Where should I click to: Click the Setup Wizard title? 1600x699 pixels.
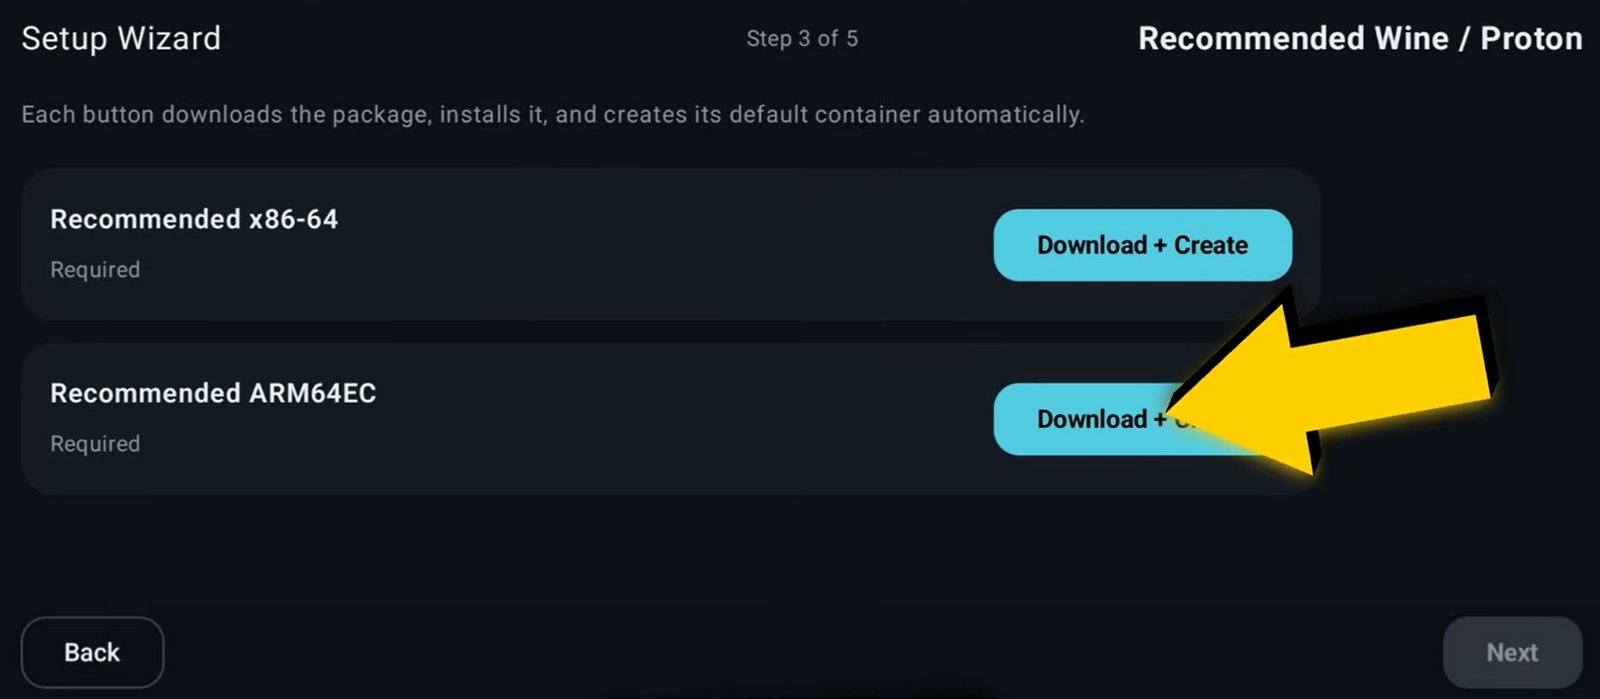(x=121, y=38)
